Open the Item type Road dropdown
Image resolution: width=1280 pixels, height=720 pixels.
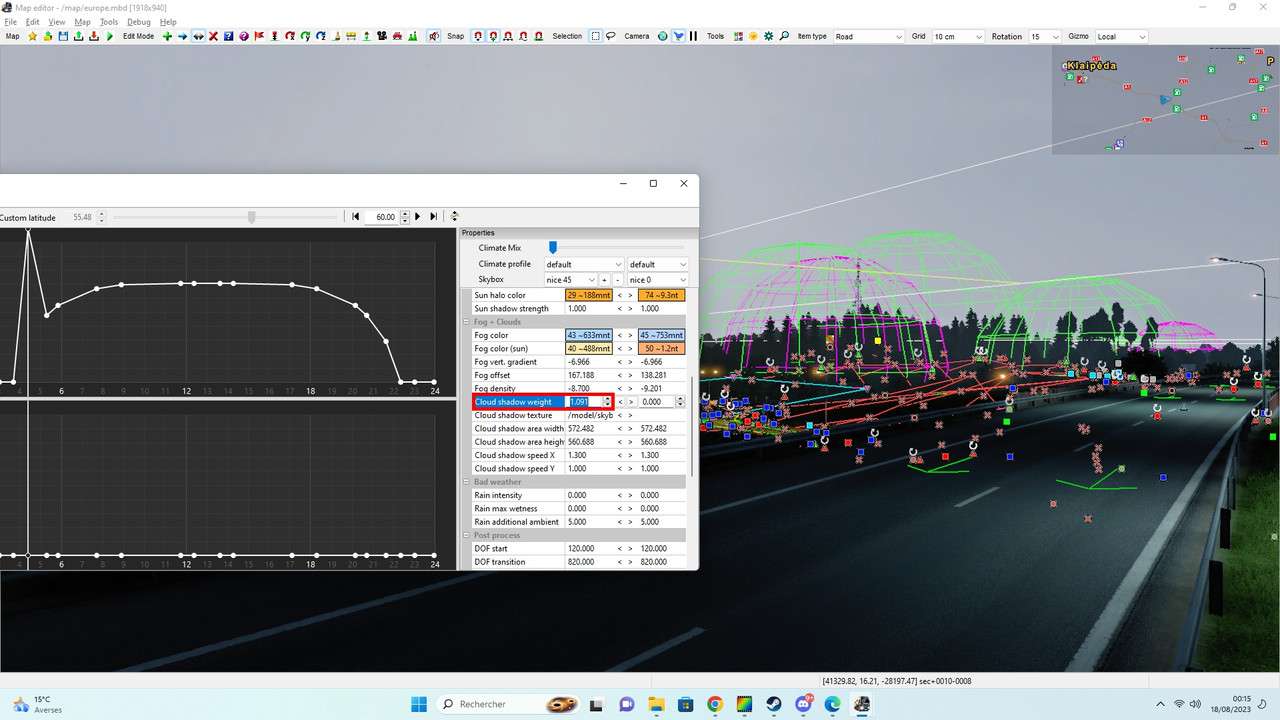(x=868, y=37)
